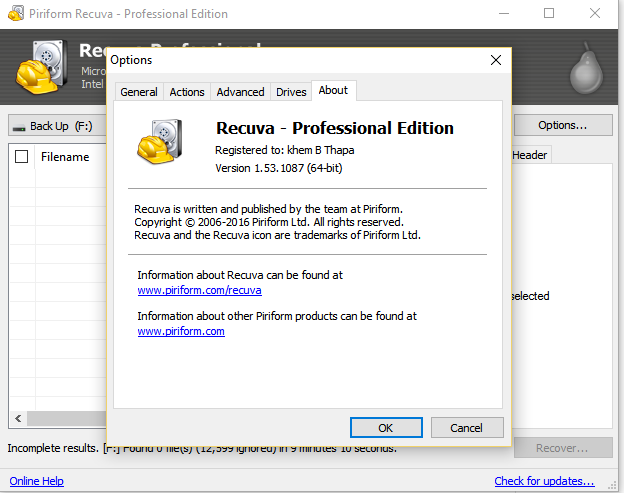The width and height of the screenshot is (624, 493).
Task: Select the About tab
Action: pyautogui.click(x=333, y=90)
